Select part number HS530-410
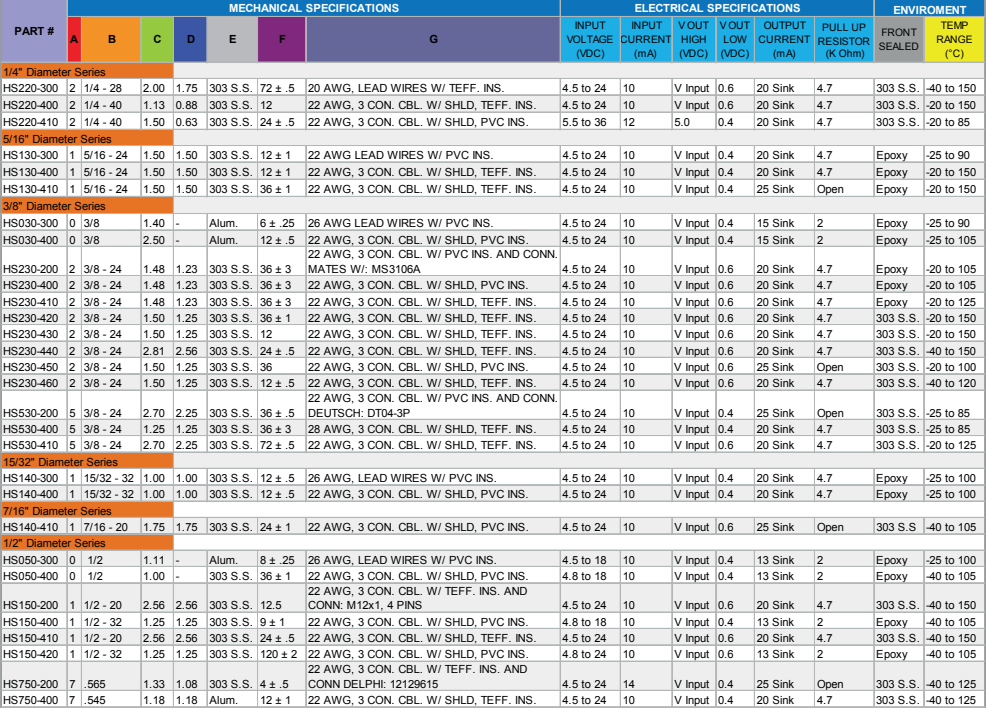Screen dimensions: 987x711 pyautogui.click(x=31, y=445)
